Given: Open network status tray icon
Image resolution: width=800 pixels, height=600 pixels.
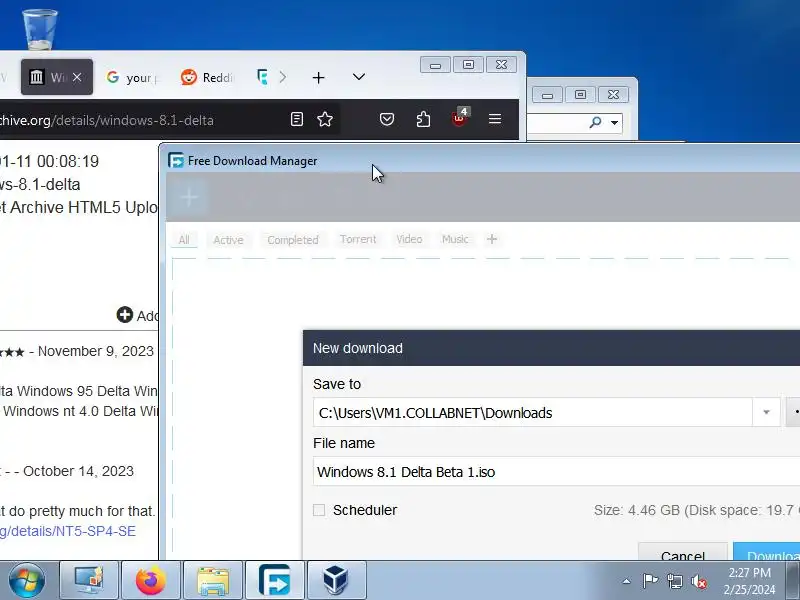Looking at the screenshot, I should pos(674,581).
